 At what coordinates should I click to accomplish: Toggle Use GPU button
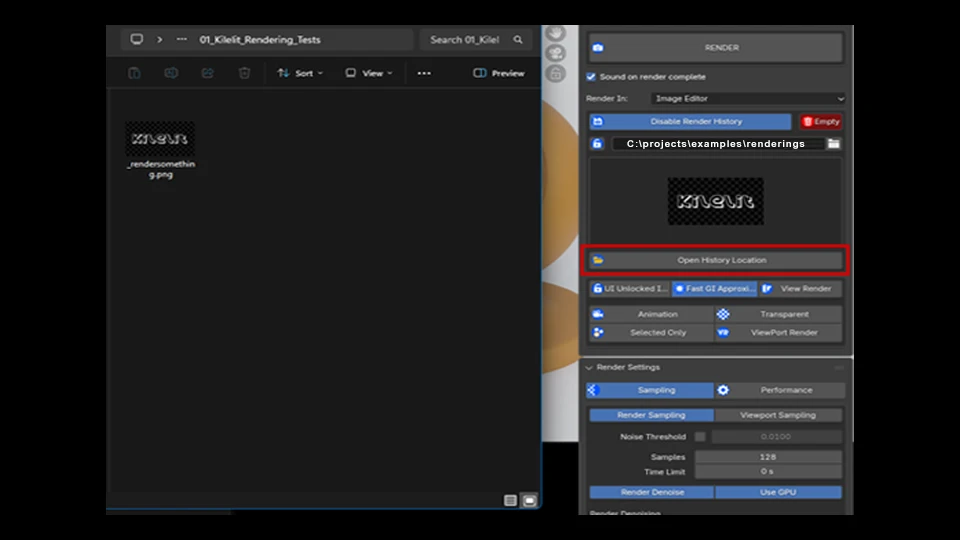pos(778,492)
